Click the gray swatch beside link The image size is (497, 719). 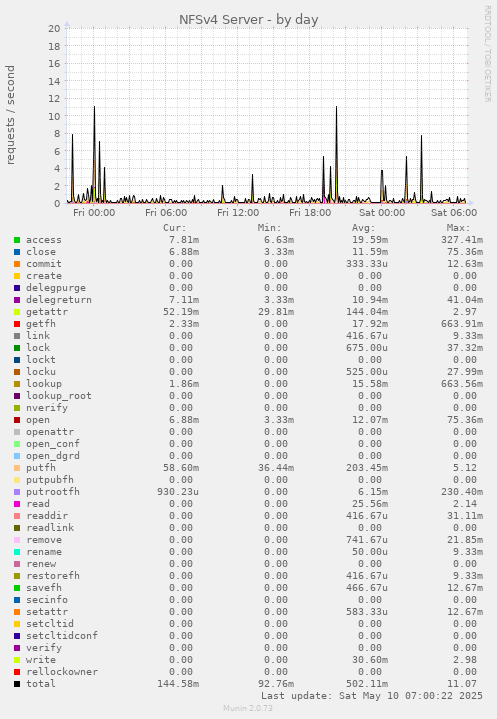pyautogui.click(x=17, y=336)
